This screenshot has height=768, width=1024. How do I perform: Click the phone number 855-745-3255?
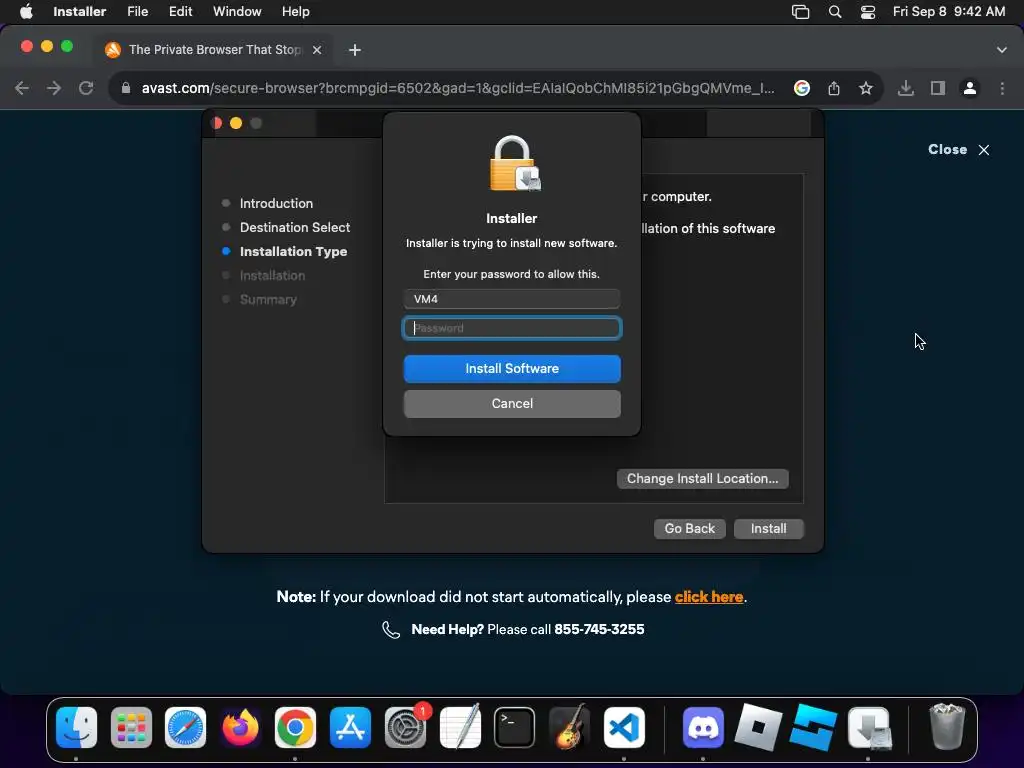[x=599, y=630]
